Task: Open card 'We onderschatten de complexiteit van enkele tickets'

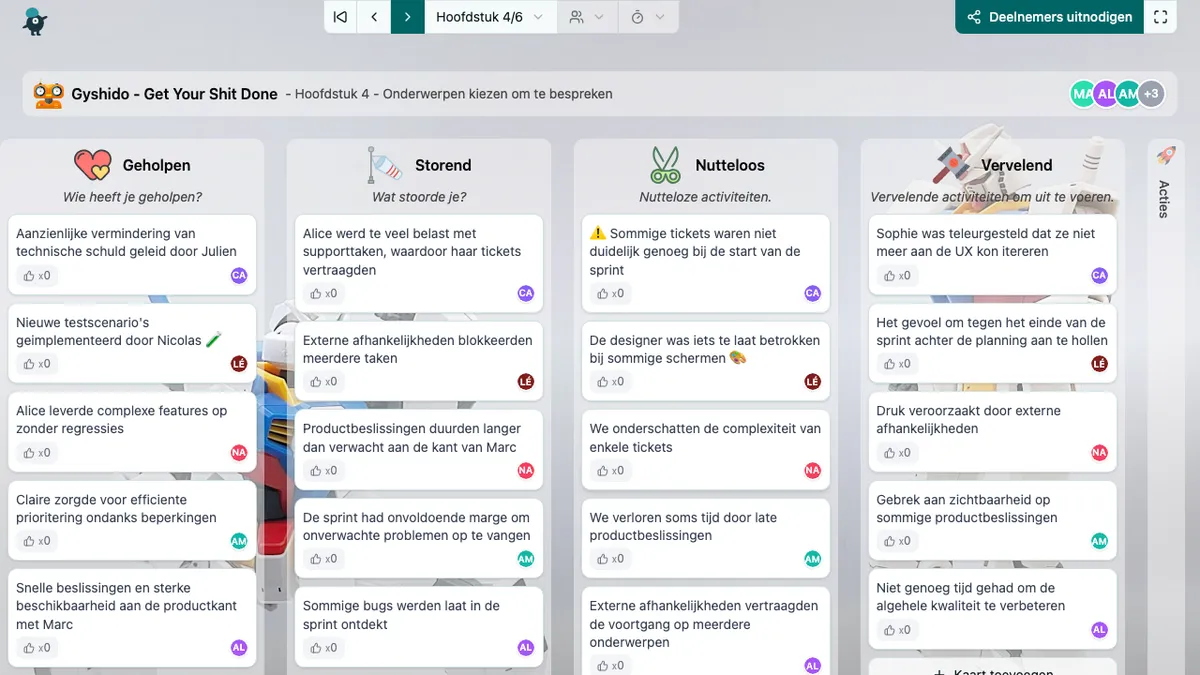Action: pos(705,437)
